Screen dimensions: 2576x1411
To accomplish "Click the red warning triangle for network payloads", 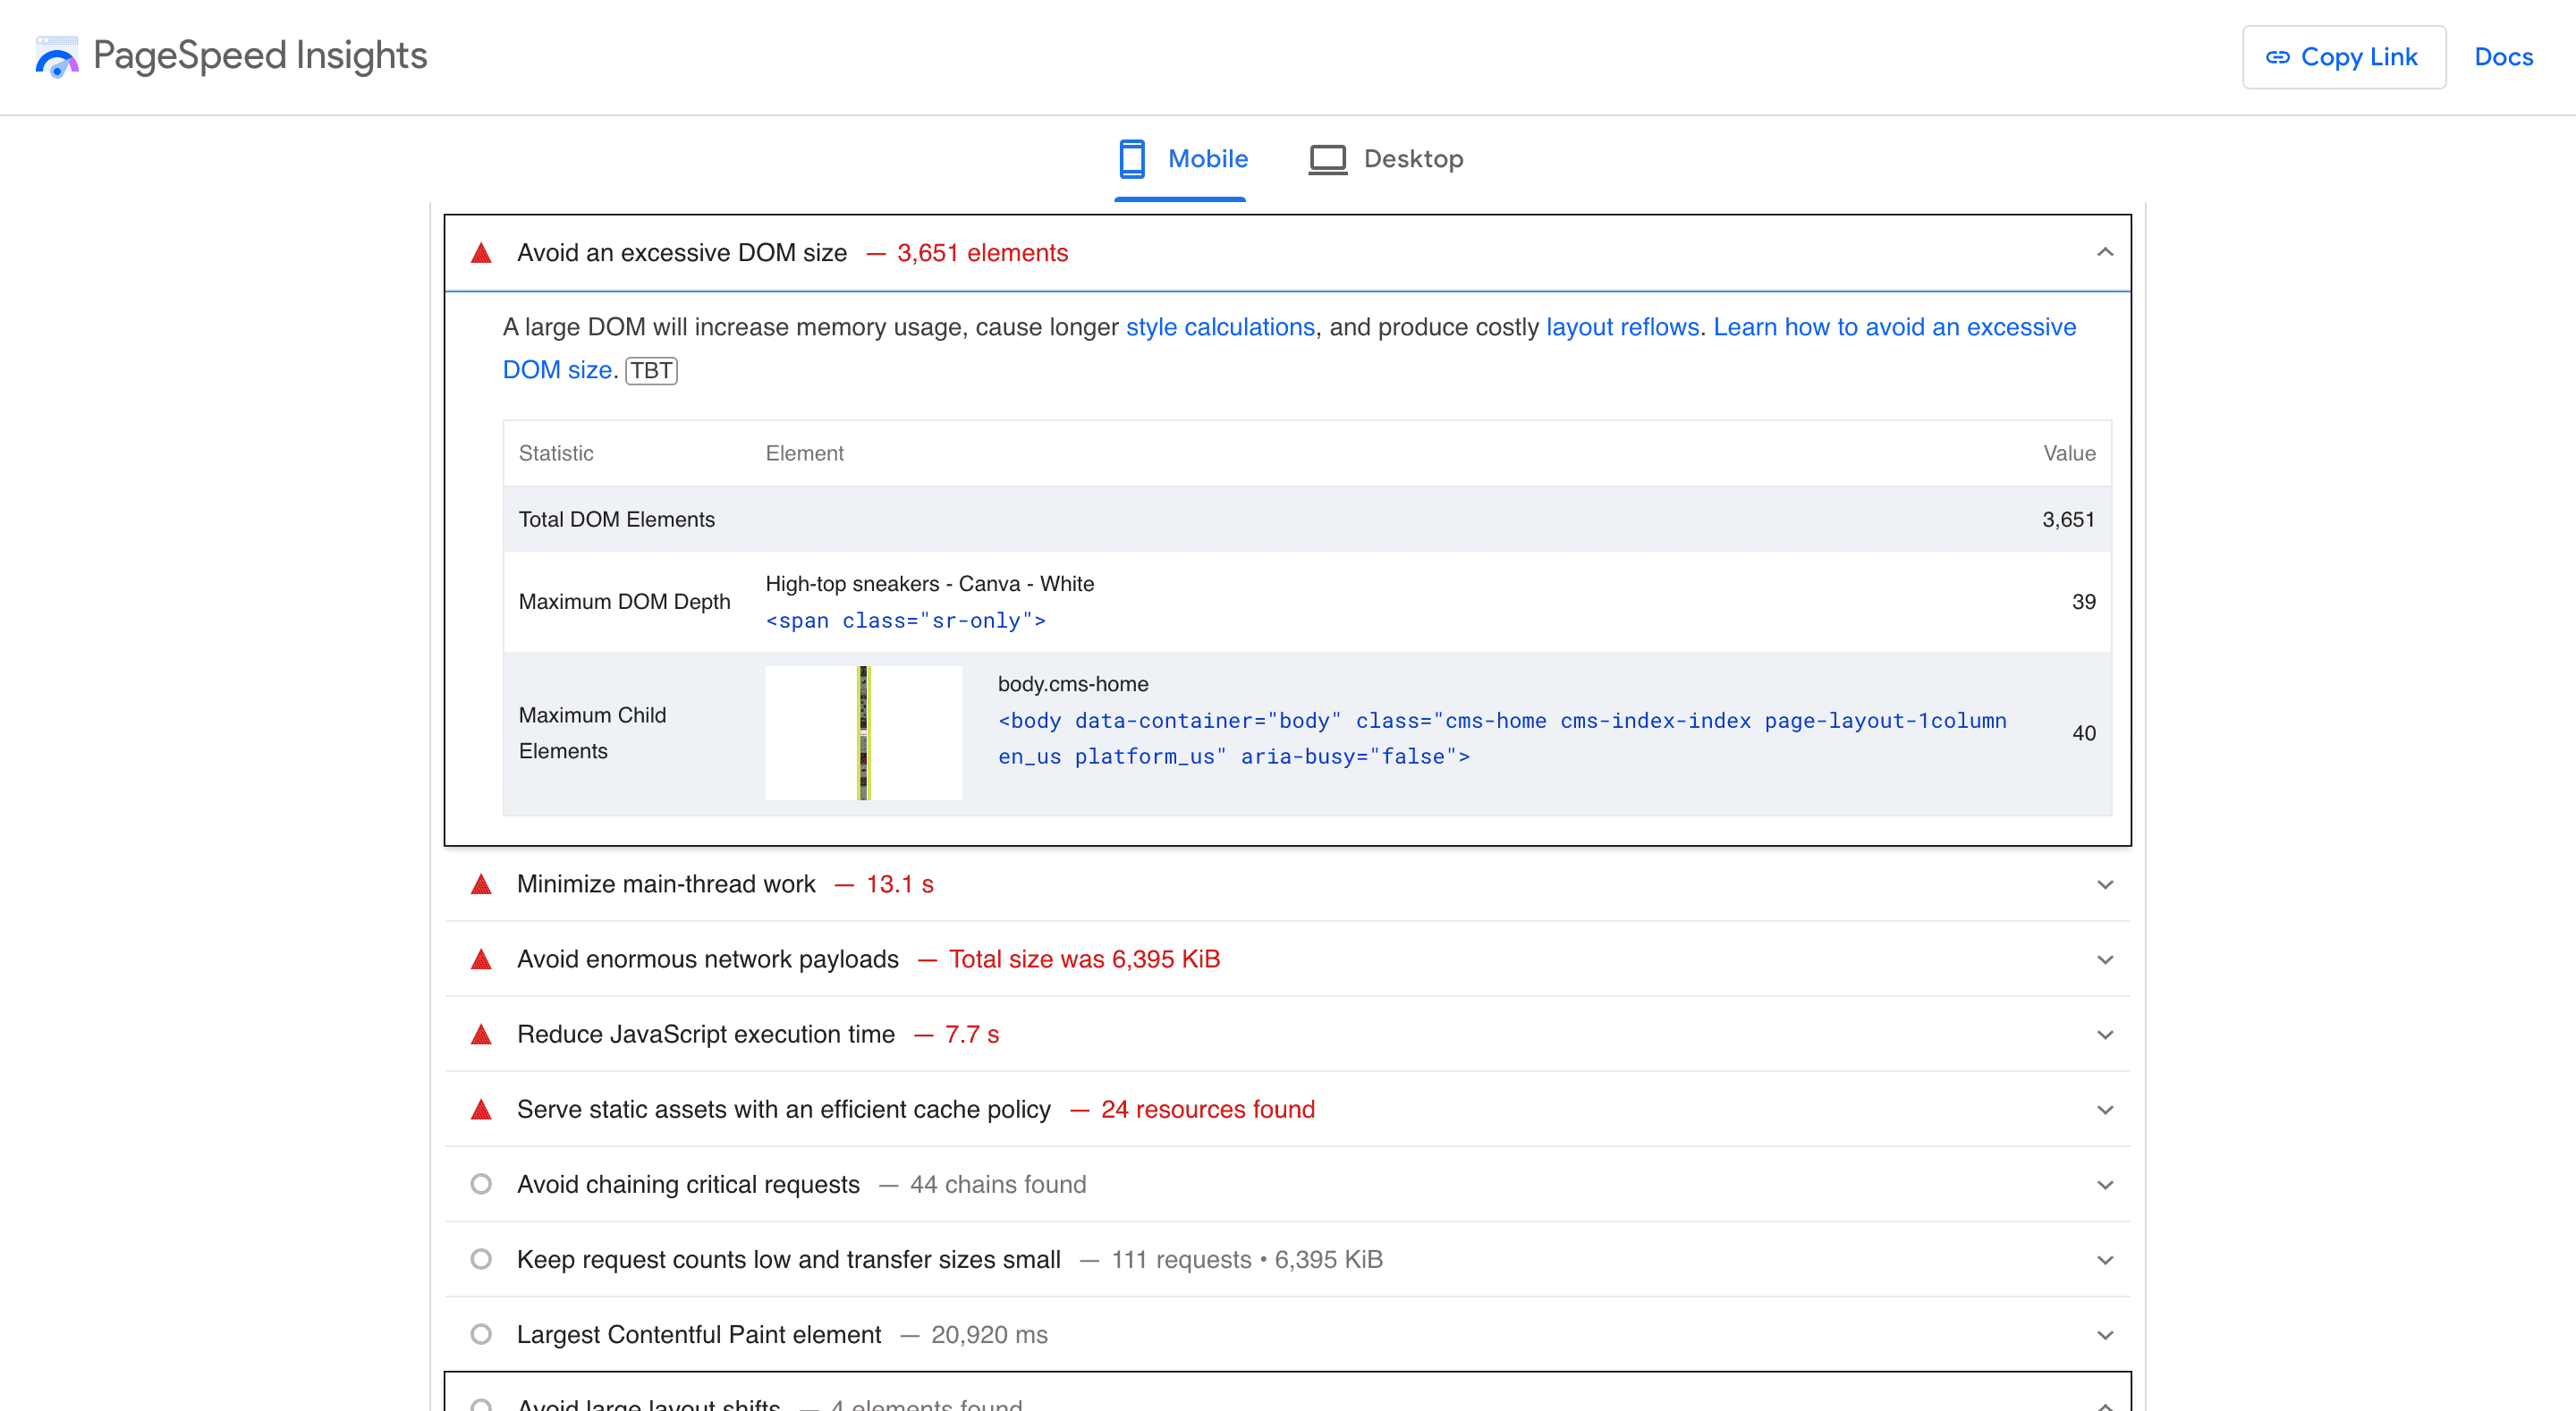I will pos(481,959).
